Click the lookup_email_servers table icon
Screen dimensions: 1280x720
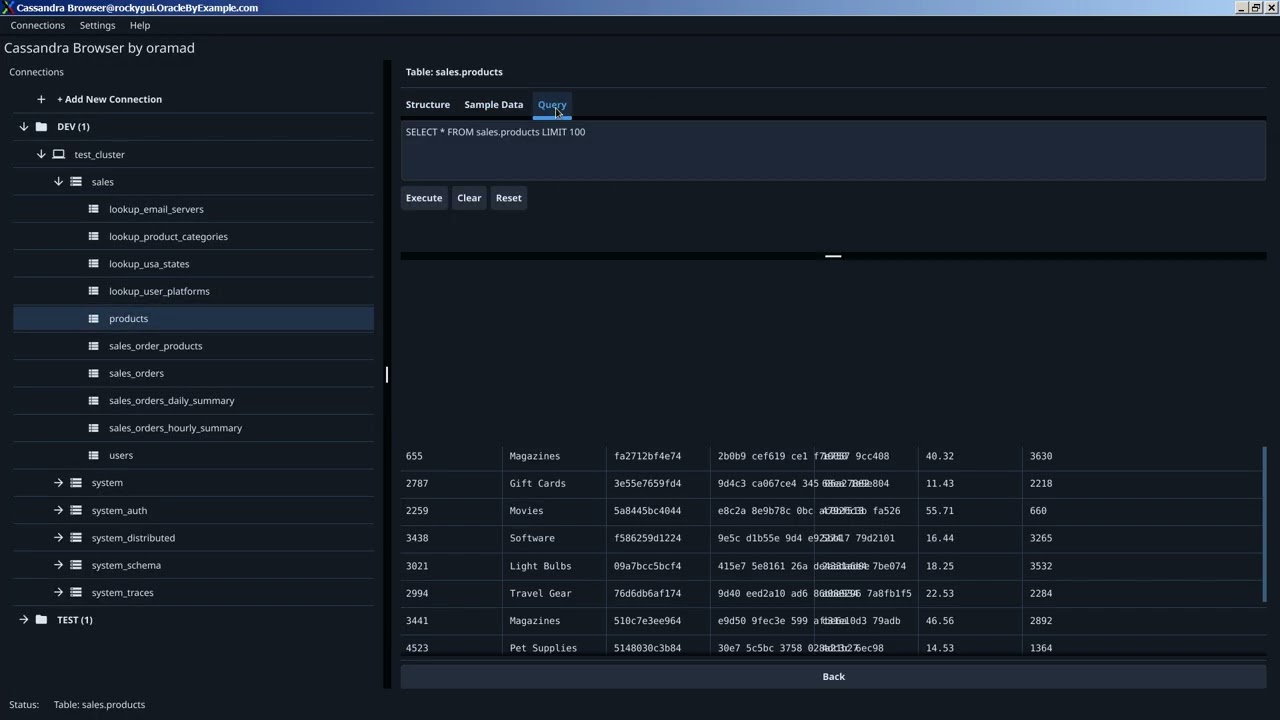tap(94, 209)
